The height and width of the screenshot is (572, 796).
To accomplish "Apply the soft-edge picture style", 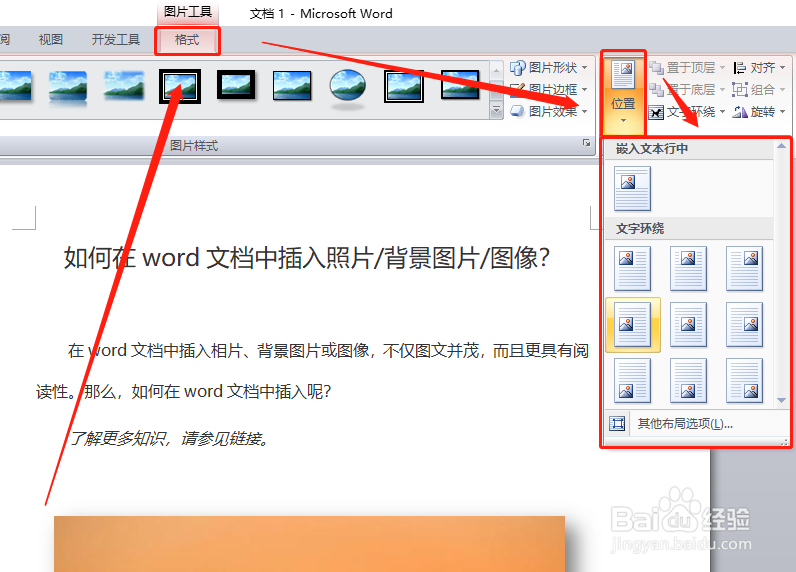I will point(124,85).
